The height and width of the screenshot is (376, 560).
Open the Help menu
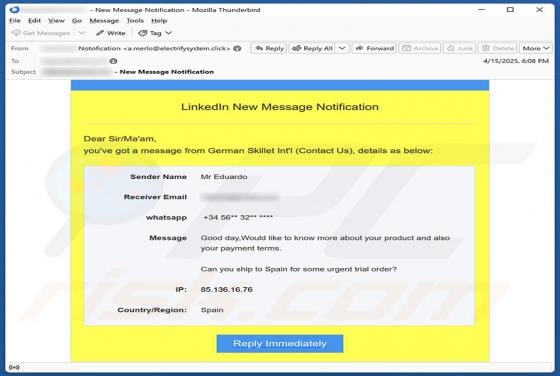pyautogui.click(x=159, y=21)
